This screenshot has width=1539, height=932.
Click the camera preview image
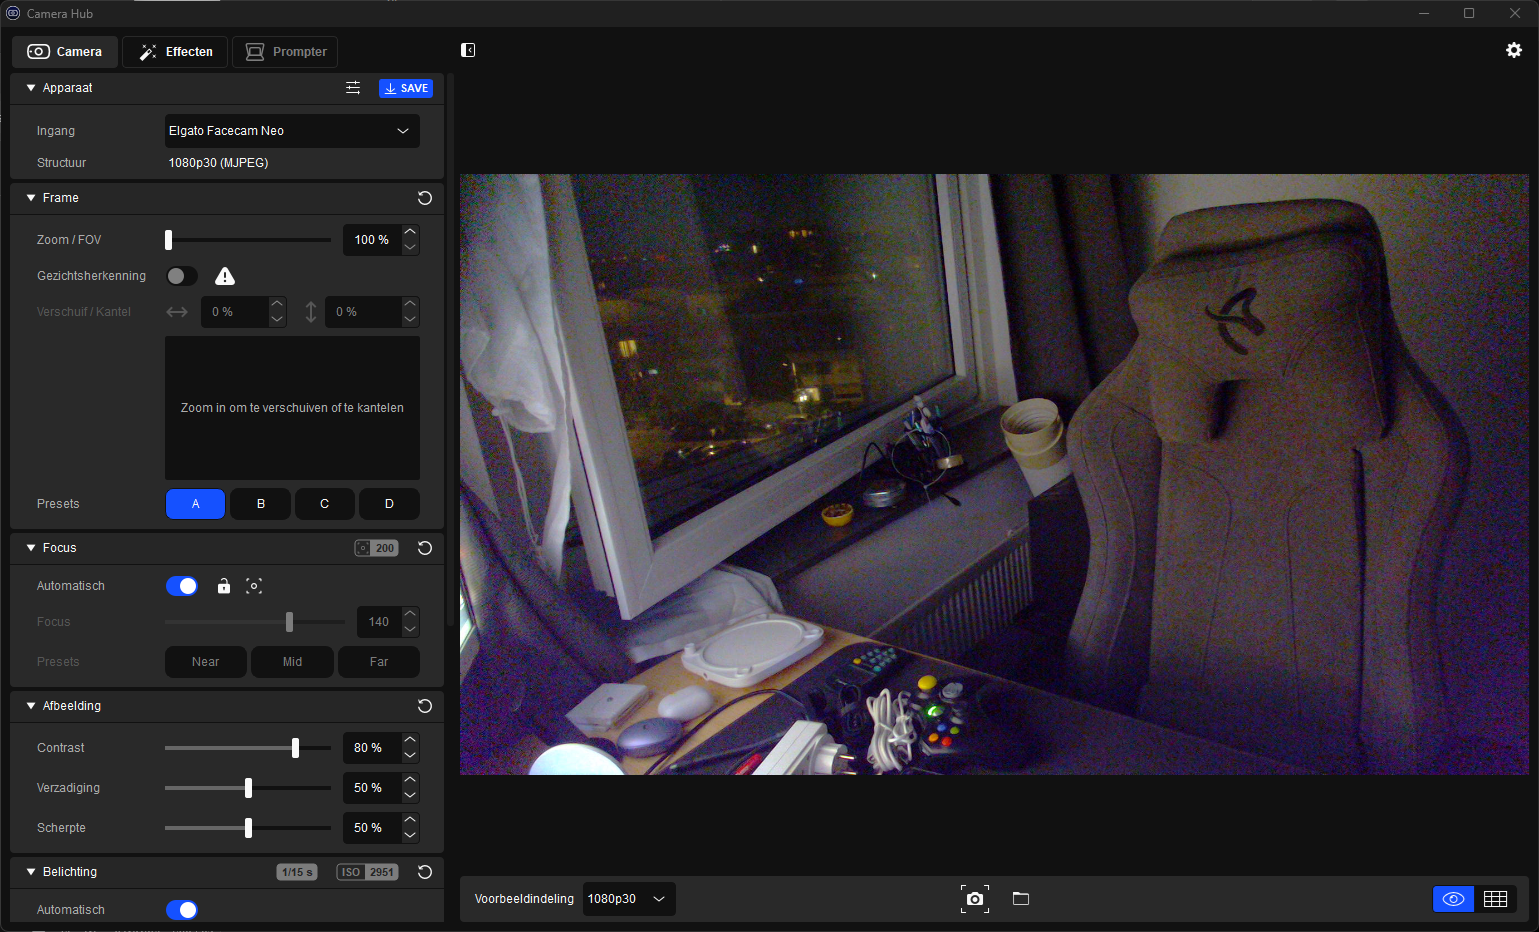point(994,475)
